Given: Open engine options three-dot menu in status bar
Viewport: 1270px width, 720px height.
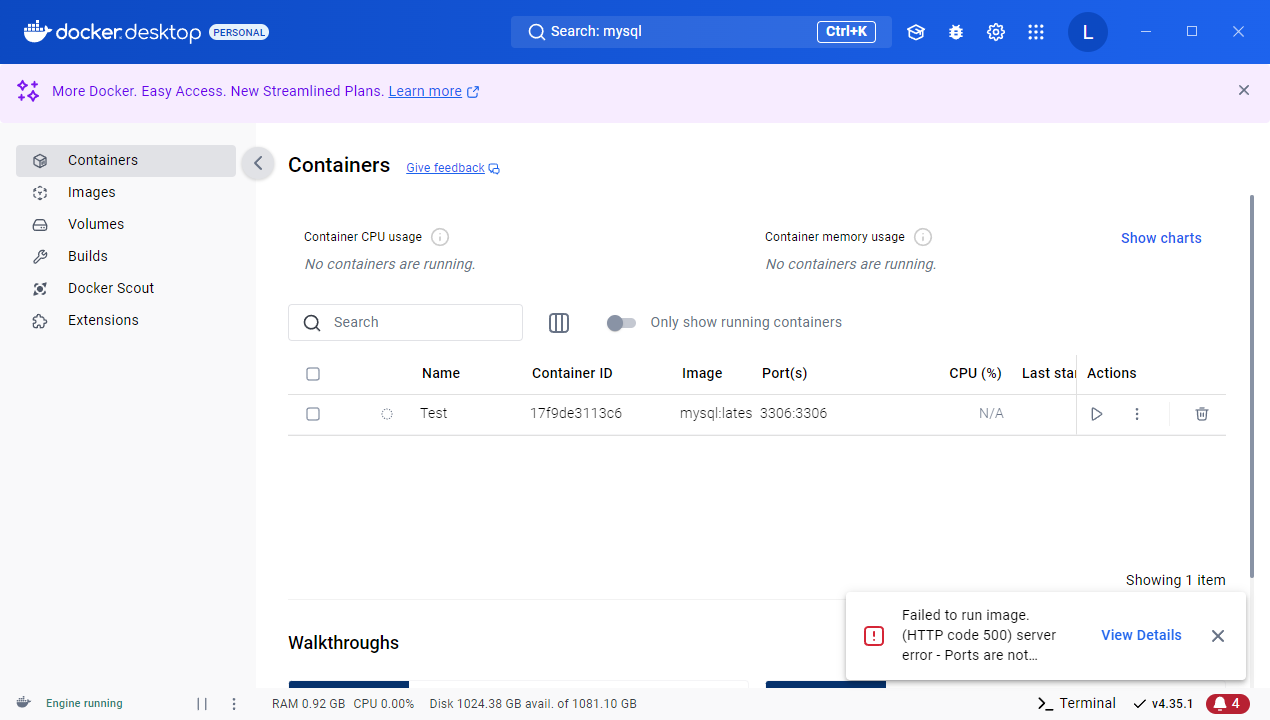Looking at the screenshot, I should [x=234, y=704].
